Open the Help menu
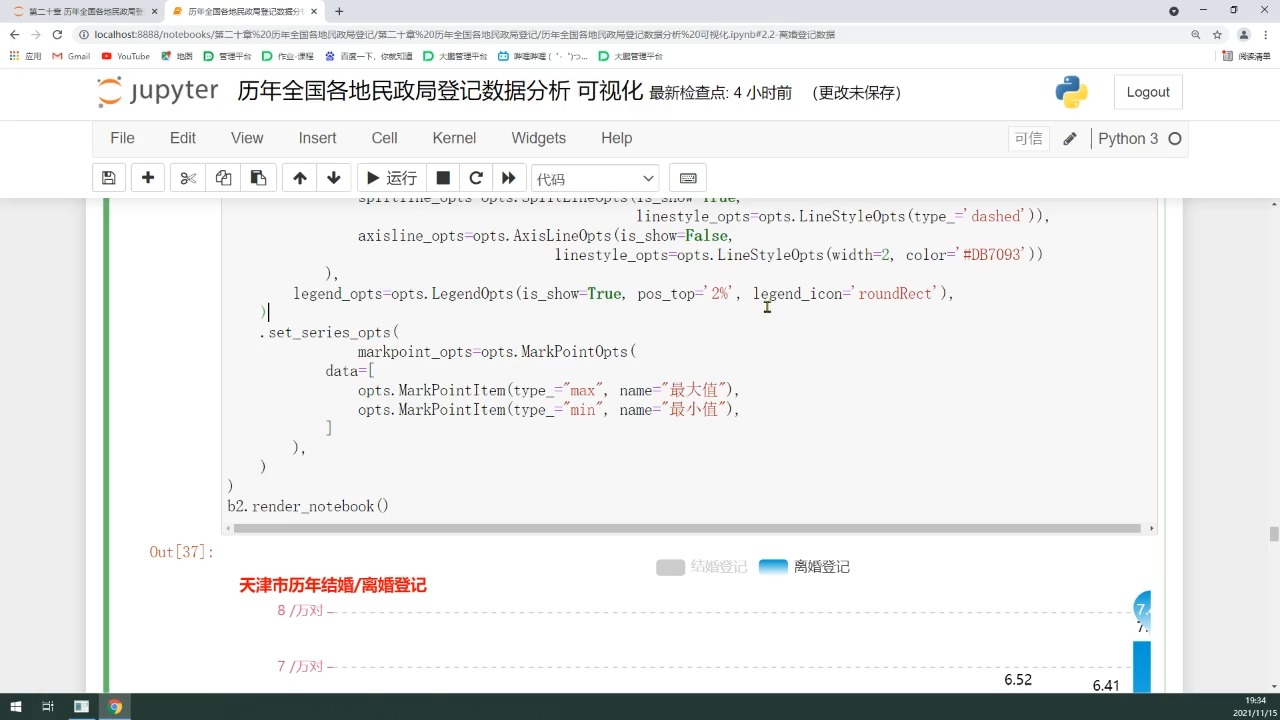This screenshot has width=1280, height=720. [616, 138]
